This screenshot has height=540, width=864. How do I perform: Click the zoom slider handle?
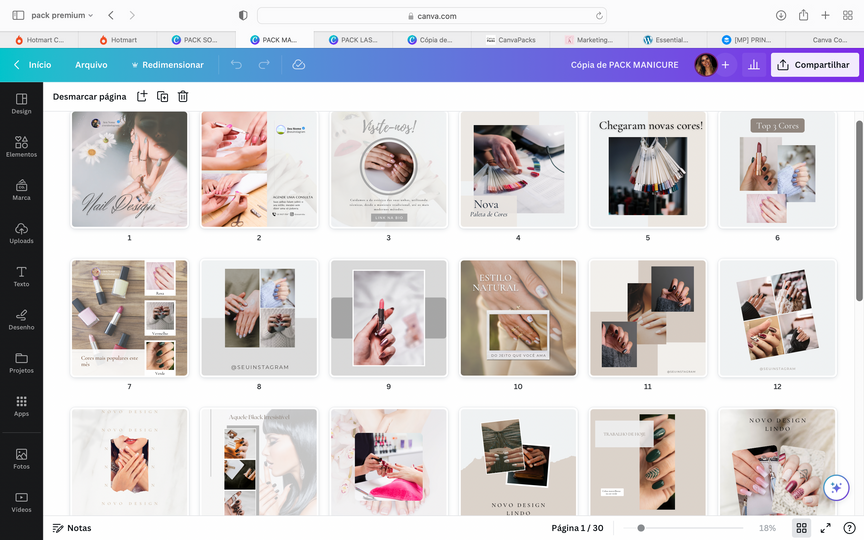pos(640,528)
